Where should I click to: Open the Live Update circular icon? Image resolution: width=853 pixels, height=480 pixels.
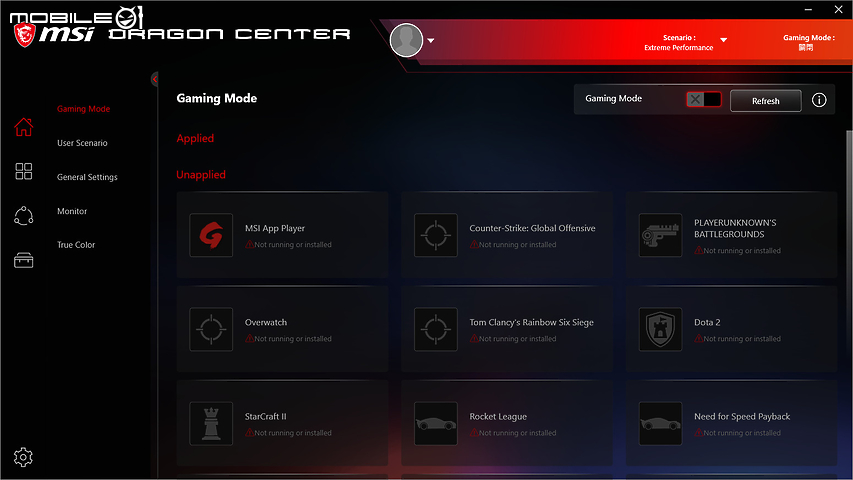(23, 216)
